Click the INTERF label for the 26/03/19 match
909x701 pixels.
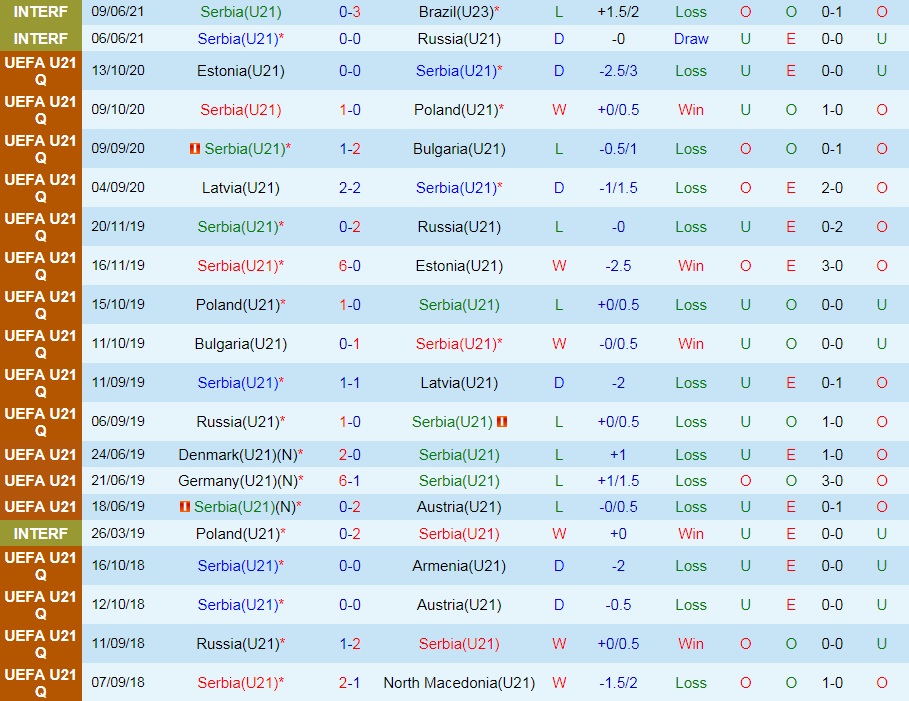[x=40, y=534]
